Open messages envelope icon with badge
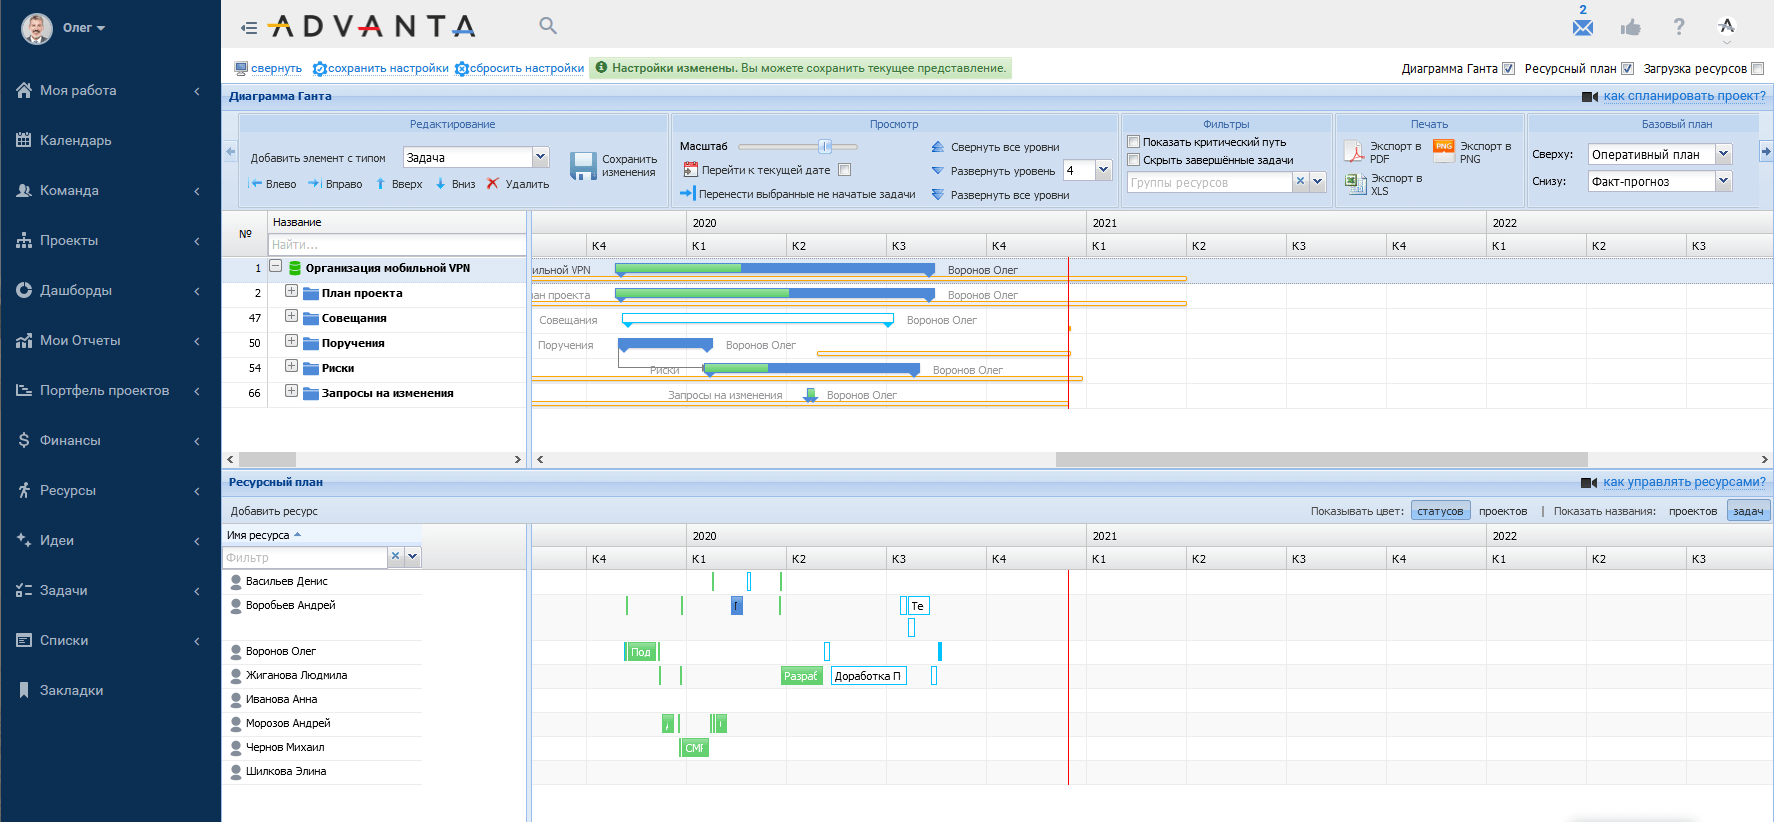Screen dimensions: 1774x822 pyautogui.click(x=1583, y=24)
